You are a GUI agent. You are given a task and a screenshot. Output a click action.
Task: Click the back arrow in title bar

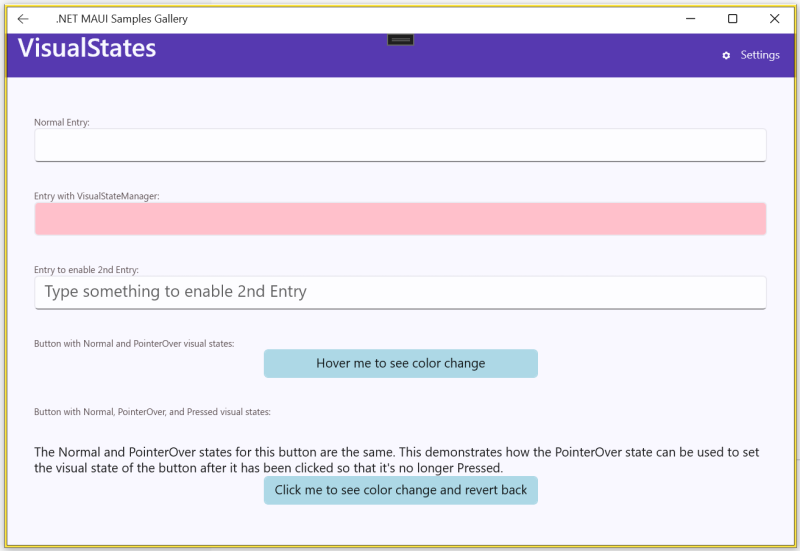coord(23,19)
